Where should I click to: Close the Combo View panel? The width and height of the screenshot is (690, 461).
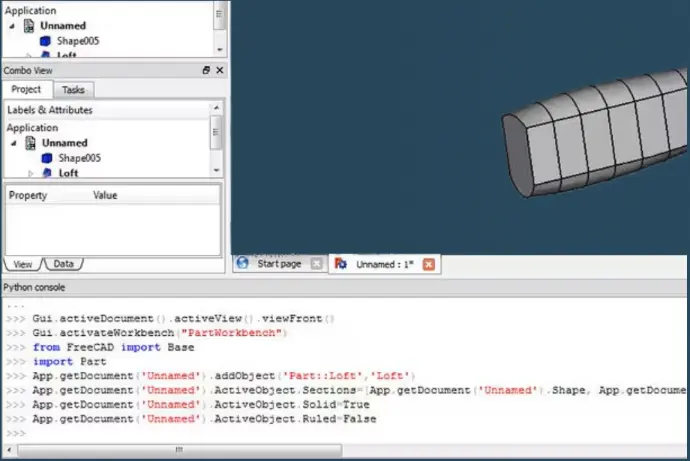[220, 70]
